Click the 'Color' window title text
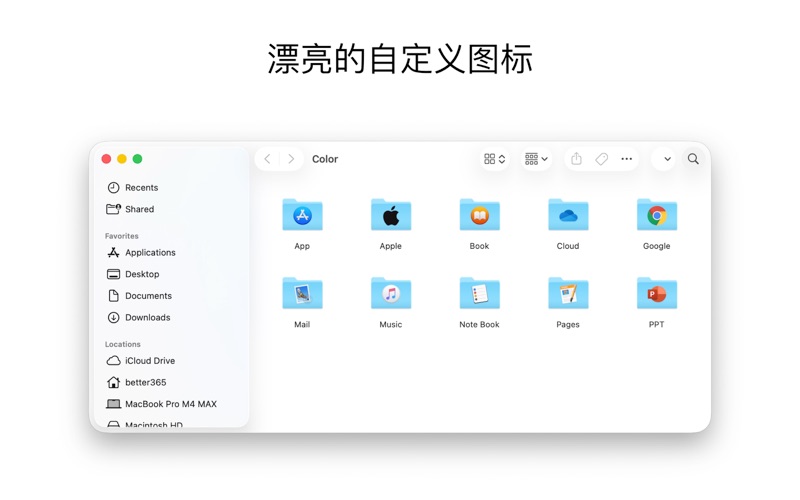800x500 pixels. pos(325,159)
